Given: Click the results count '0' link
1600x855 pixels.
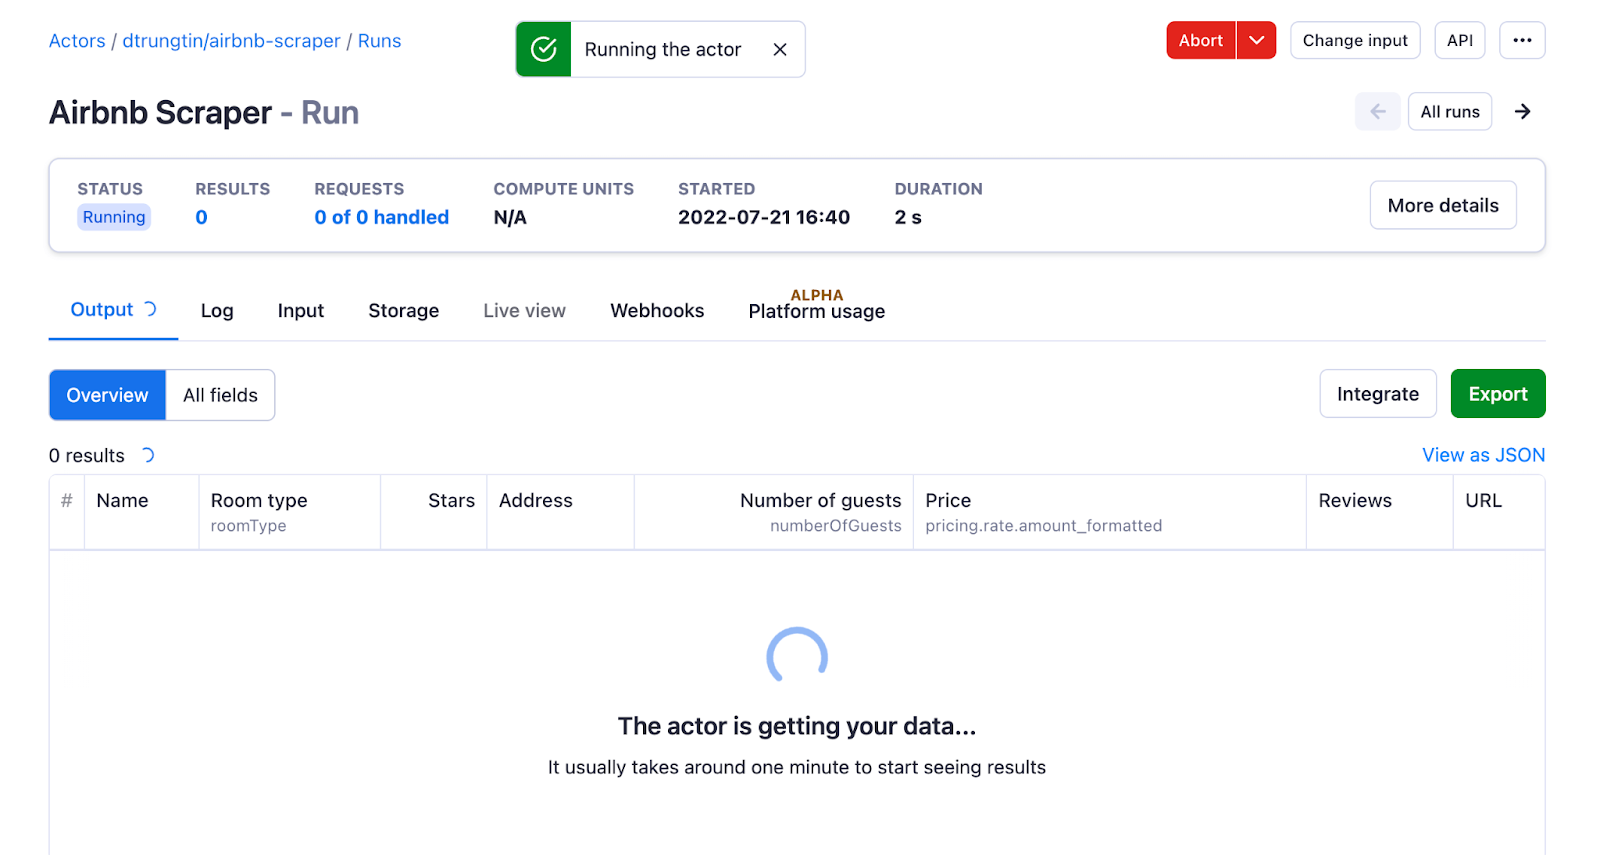Looking at the screenshot, I should point(202,217).
